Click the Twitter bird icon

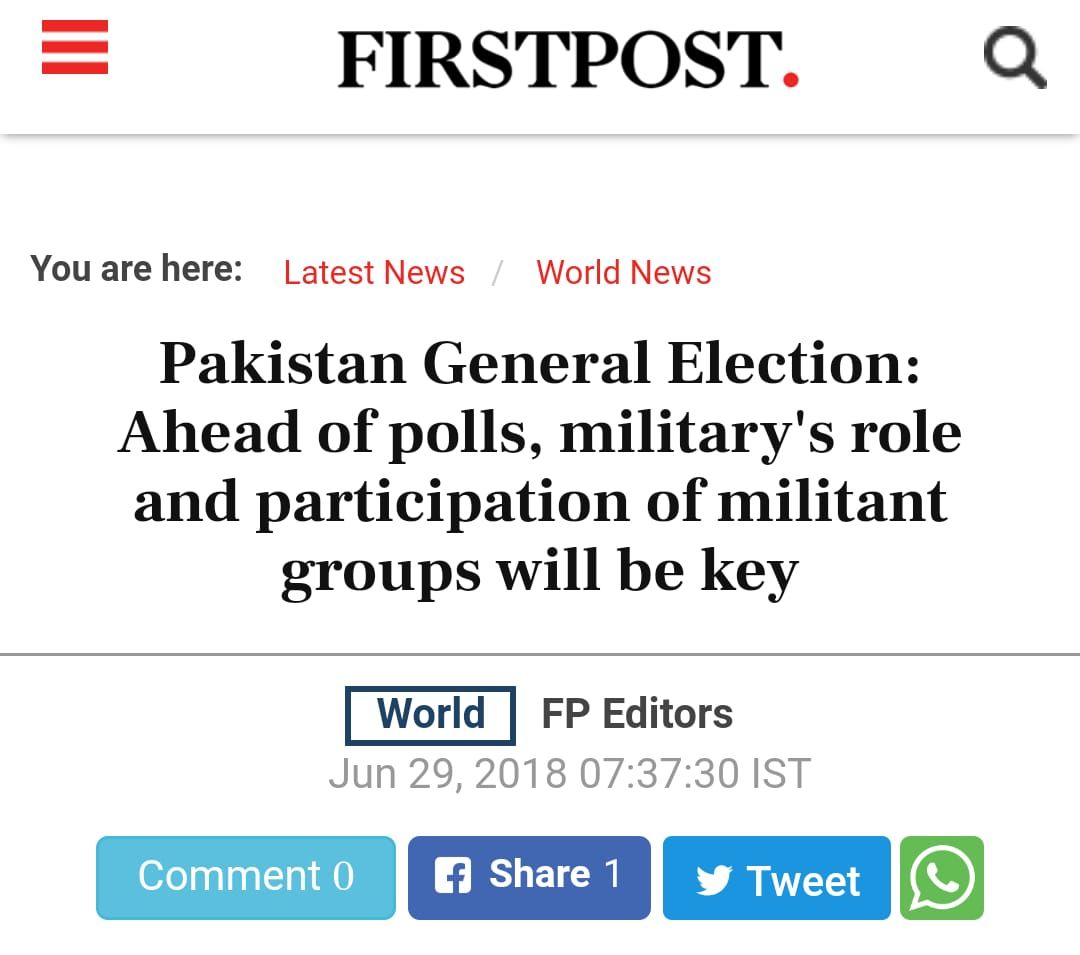(714, 880)
